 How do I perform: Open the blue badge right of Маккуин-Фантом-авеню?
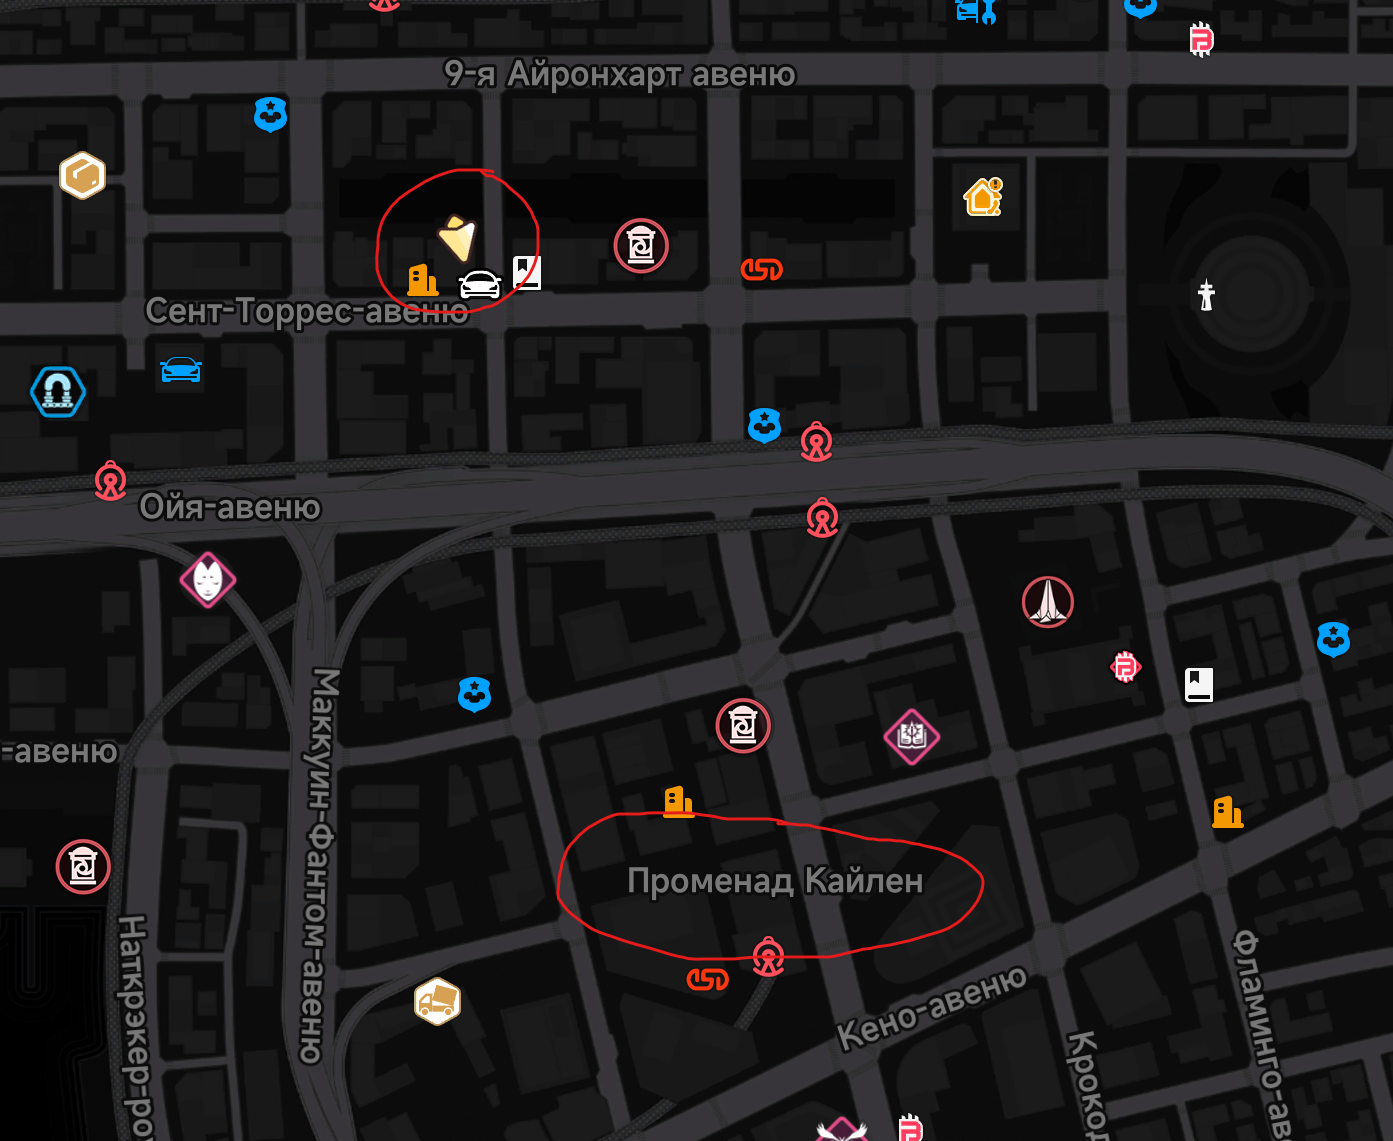475,694
